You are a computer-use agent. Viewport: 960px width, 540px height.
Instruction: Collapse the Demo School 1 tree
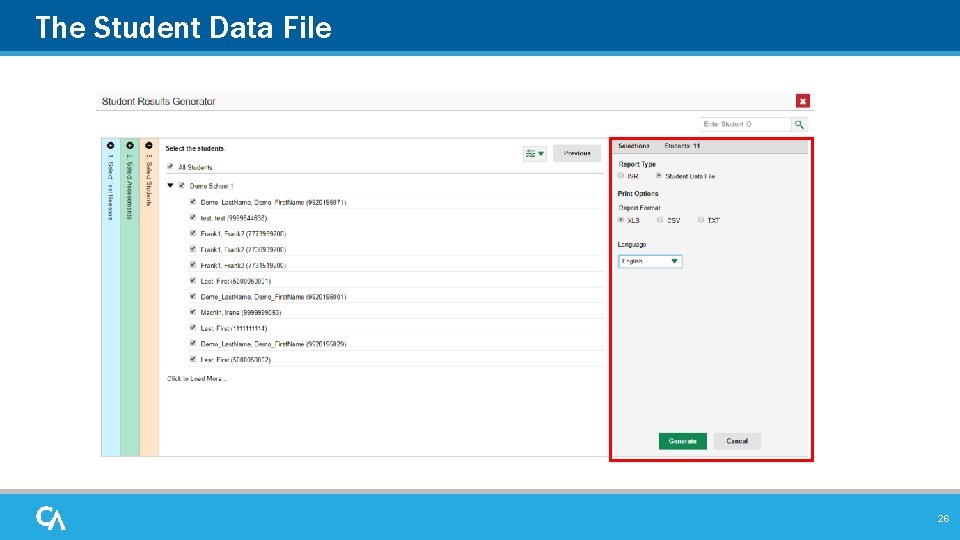tap(170, 186)
